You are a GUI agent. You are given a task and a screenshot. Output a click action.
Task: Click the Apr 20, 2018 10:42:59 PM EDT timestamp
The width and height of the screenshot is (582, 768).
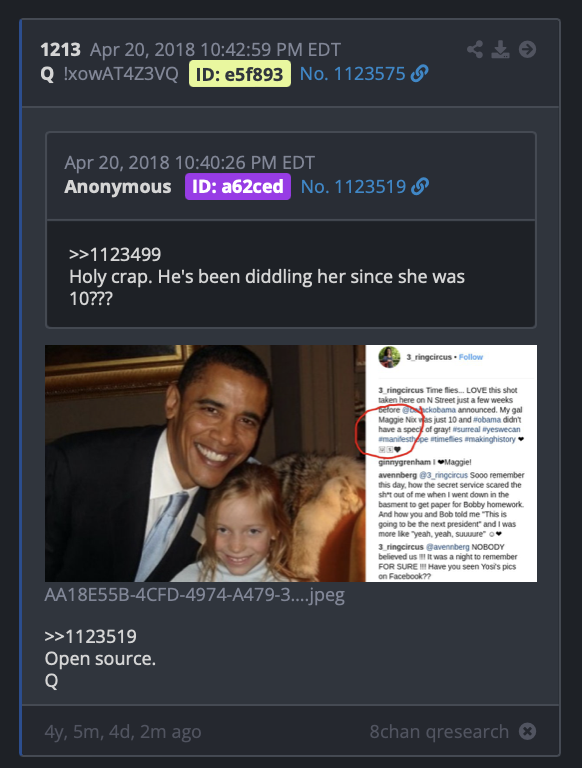[215, 49]
